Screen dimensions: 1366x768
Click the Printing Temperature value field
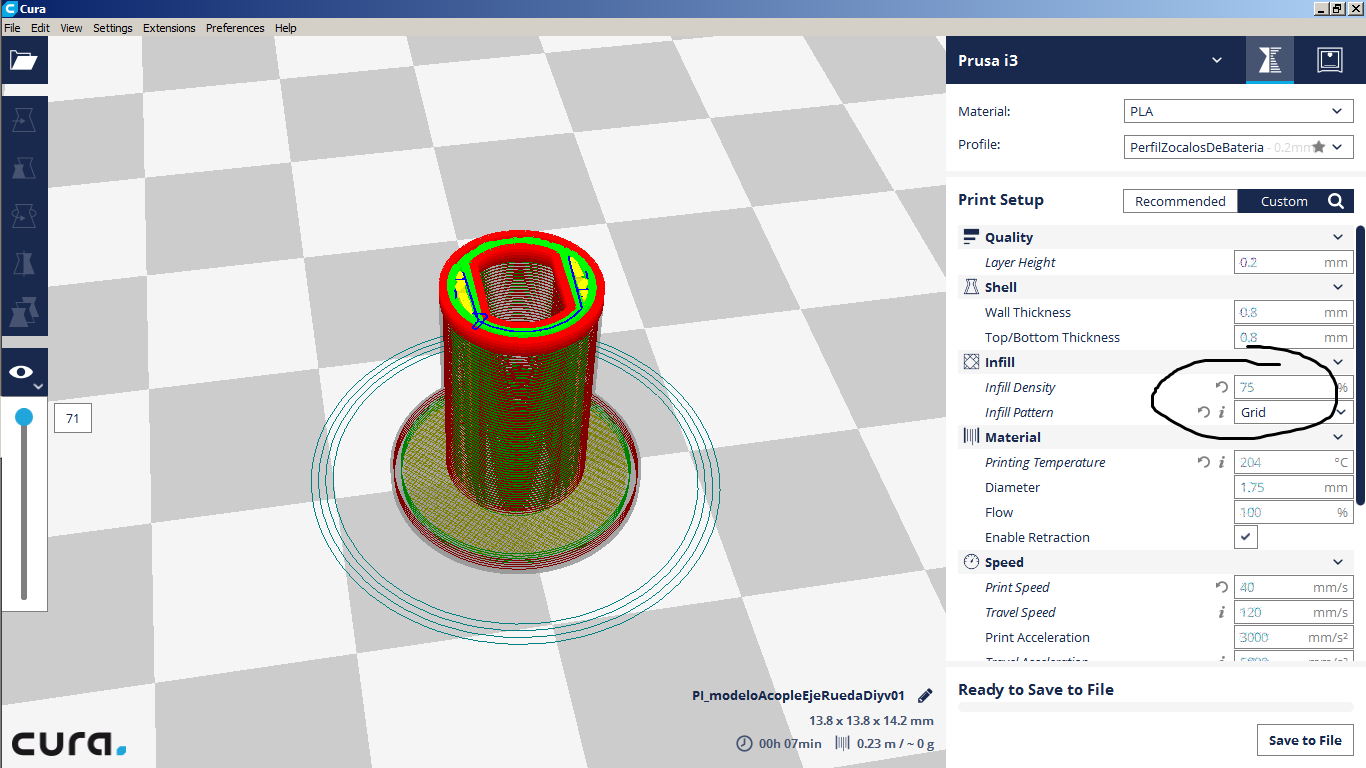(1294, 462)
